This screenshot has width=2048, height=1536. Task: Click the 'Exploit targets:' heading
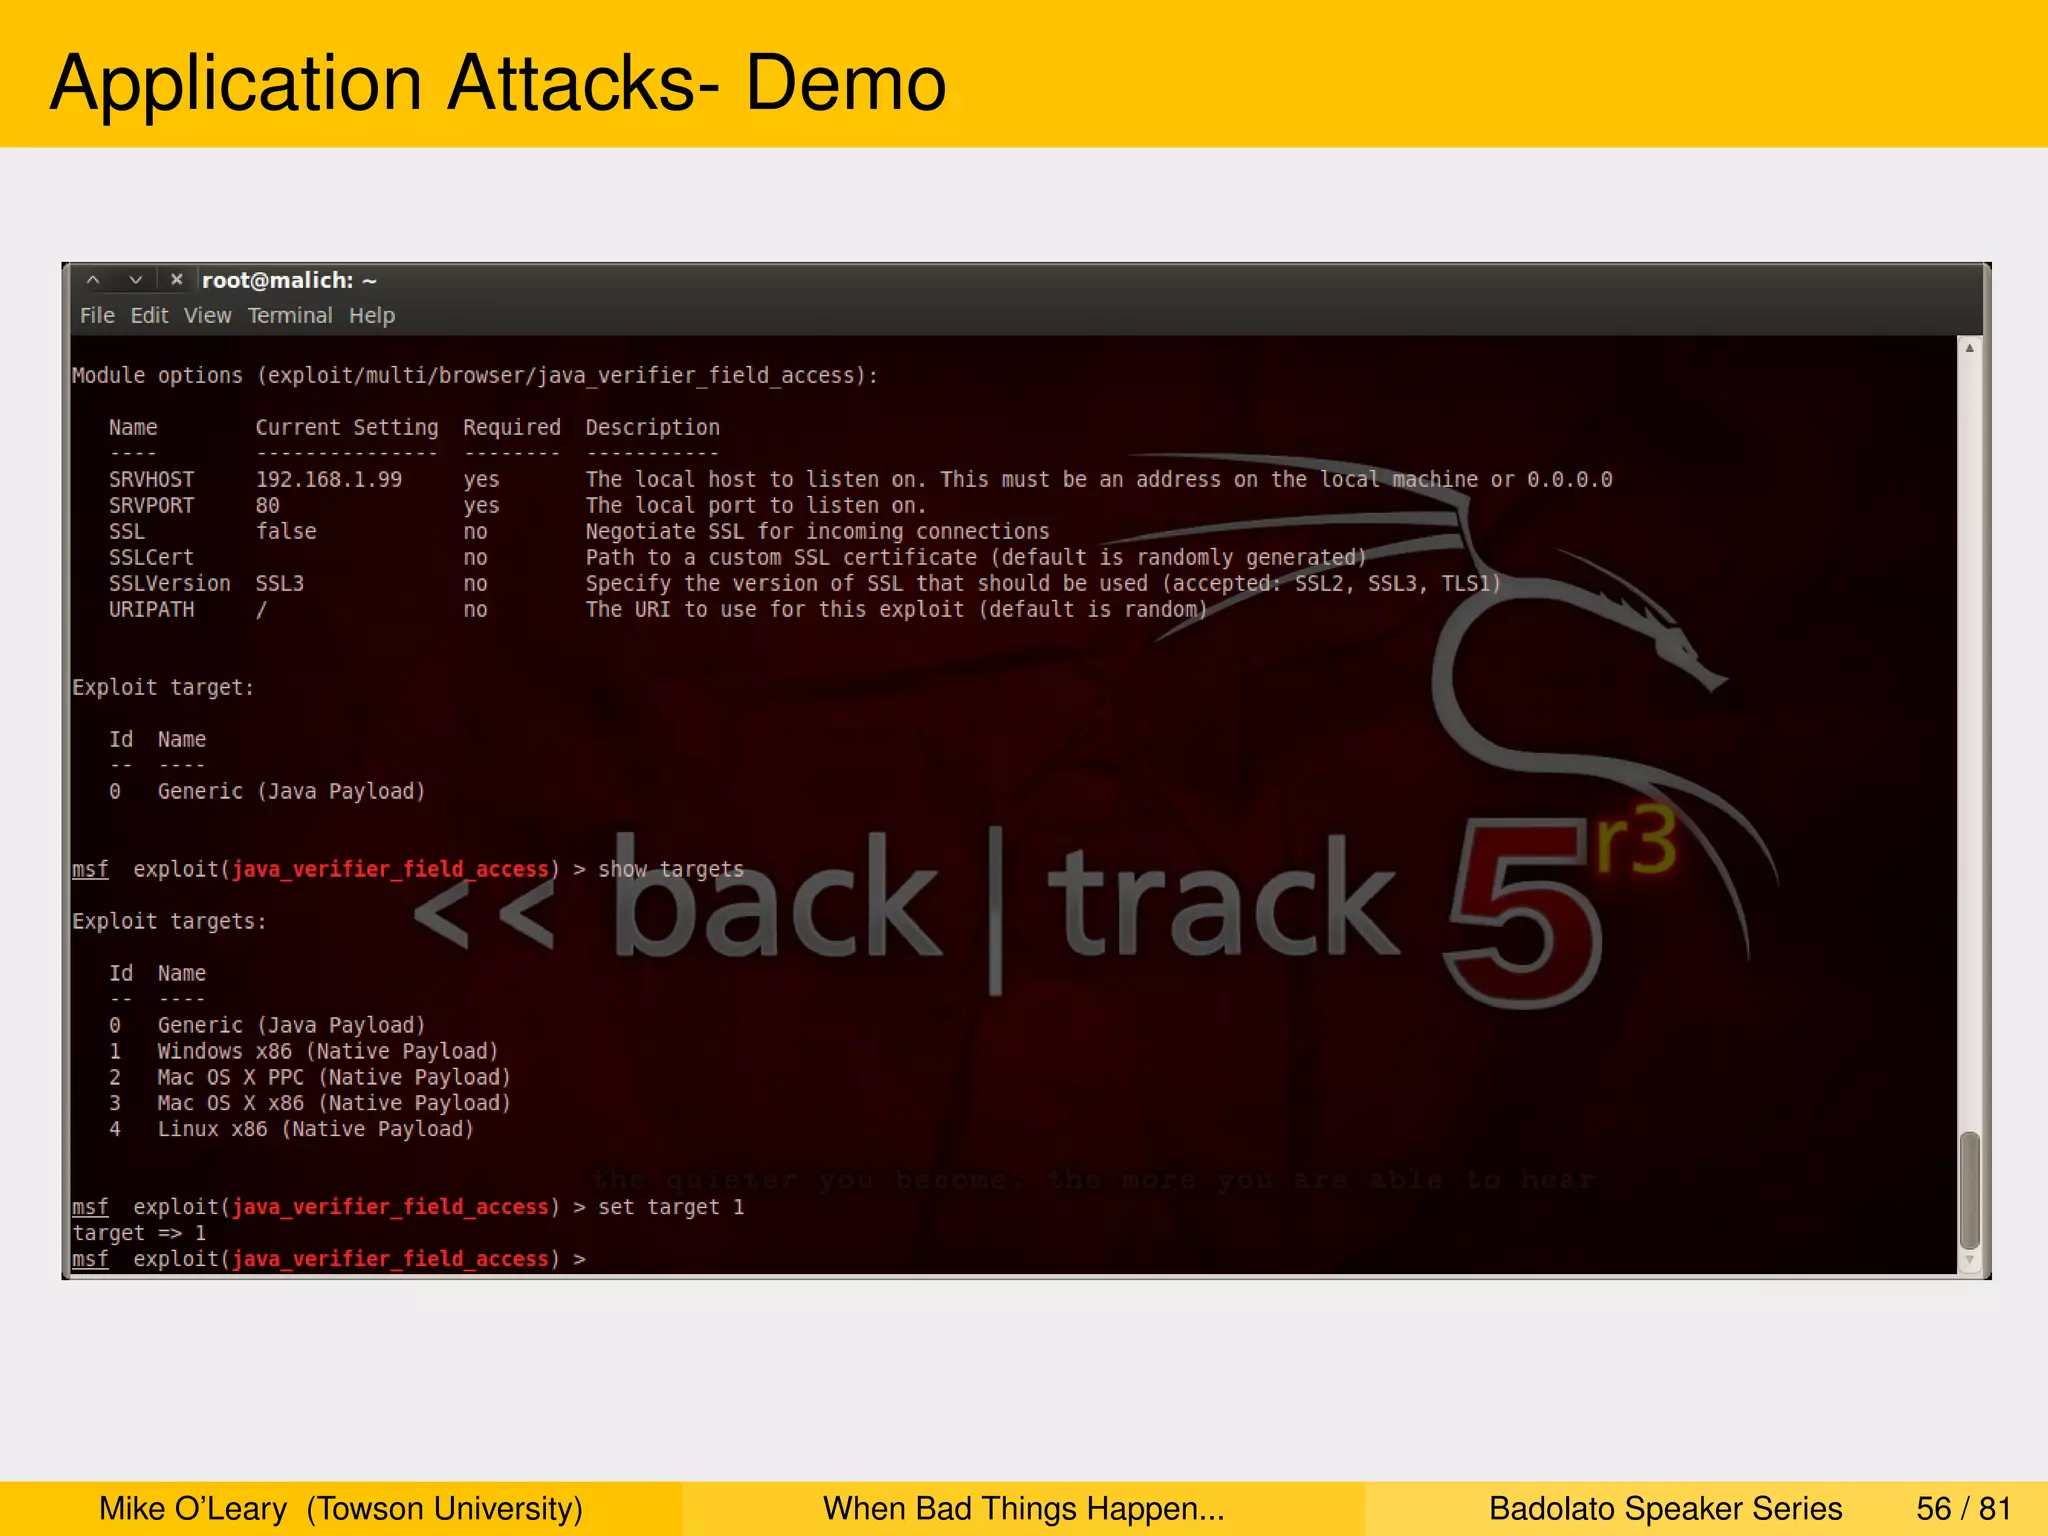(x=169, y=922)
